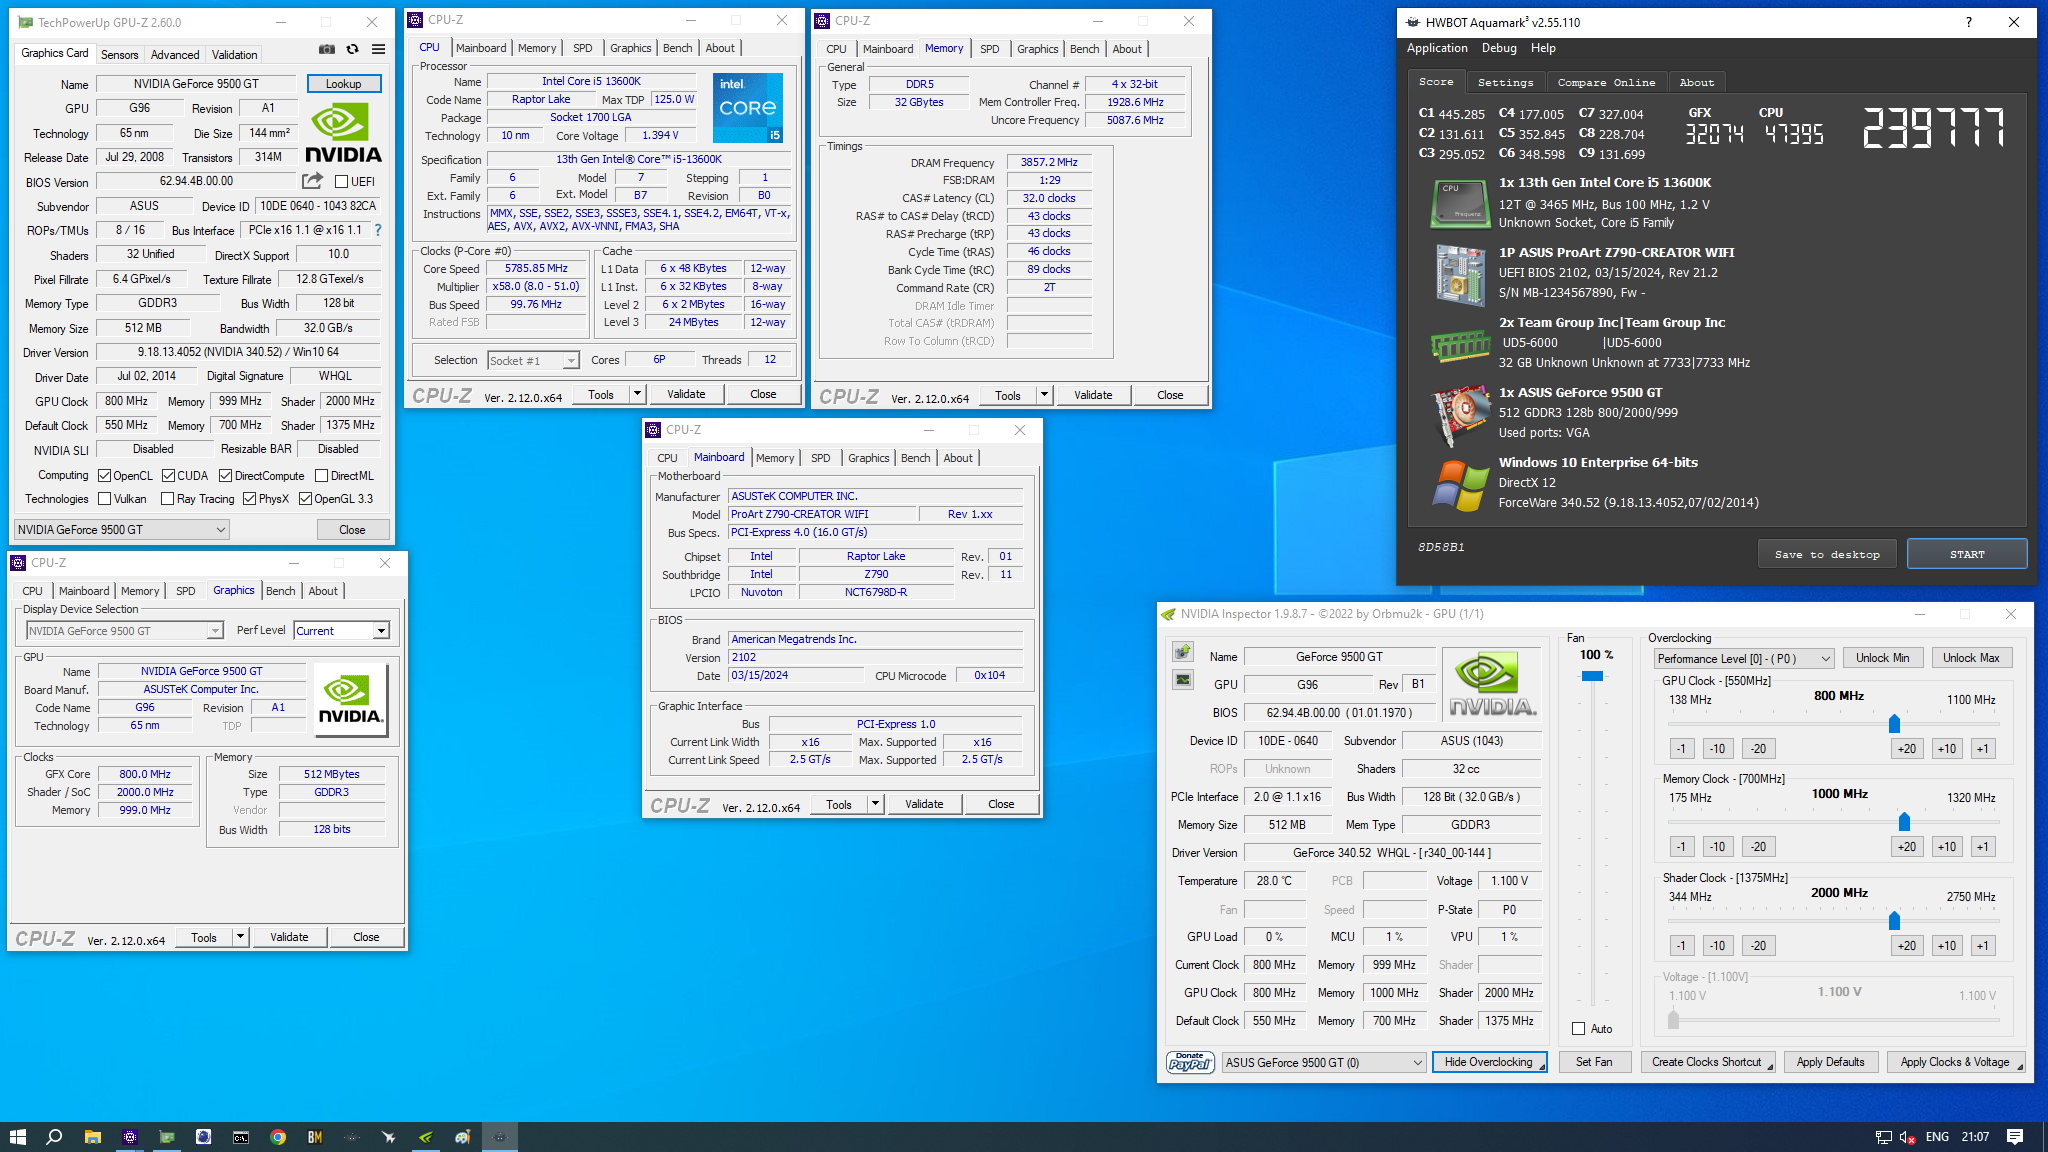2048x1152 pixels.
Task: Open ASUS GeForce 9500 GT (0) GPU dropdown
Action: coord(1324,1063)
